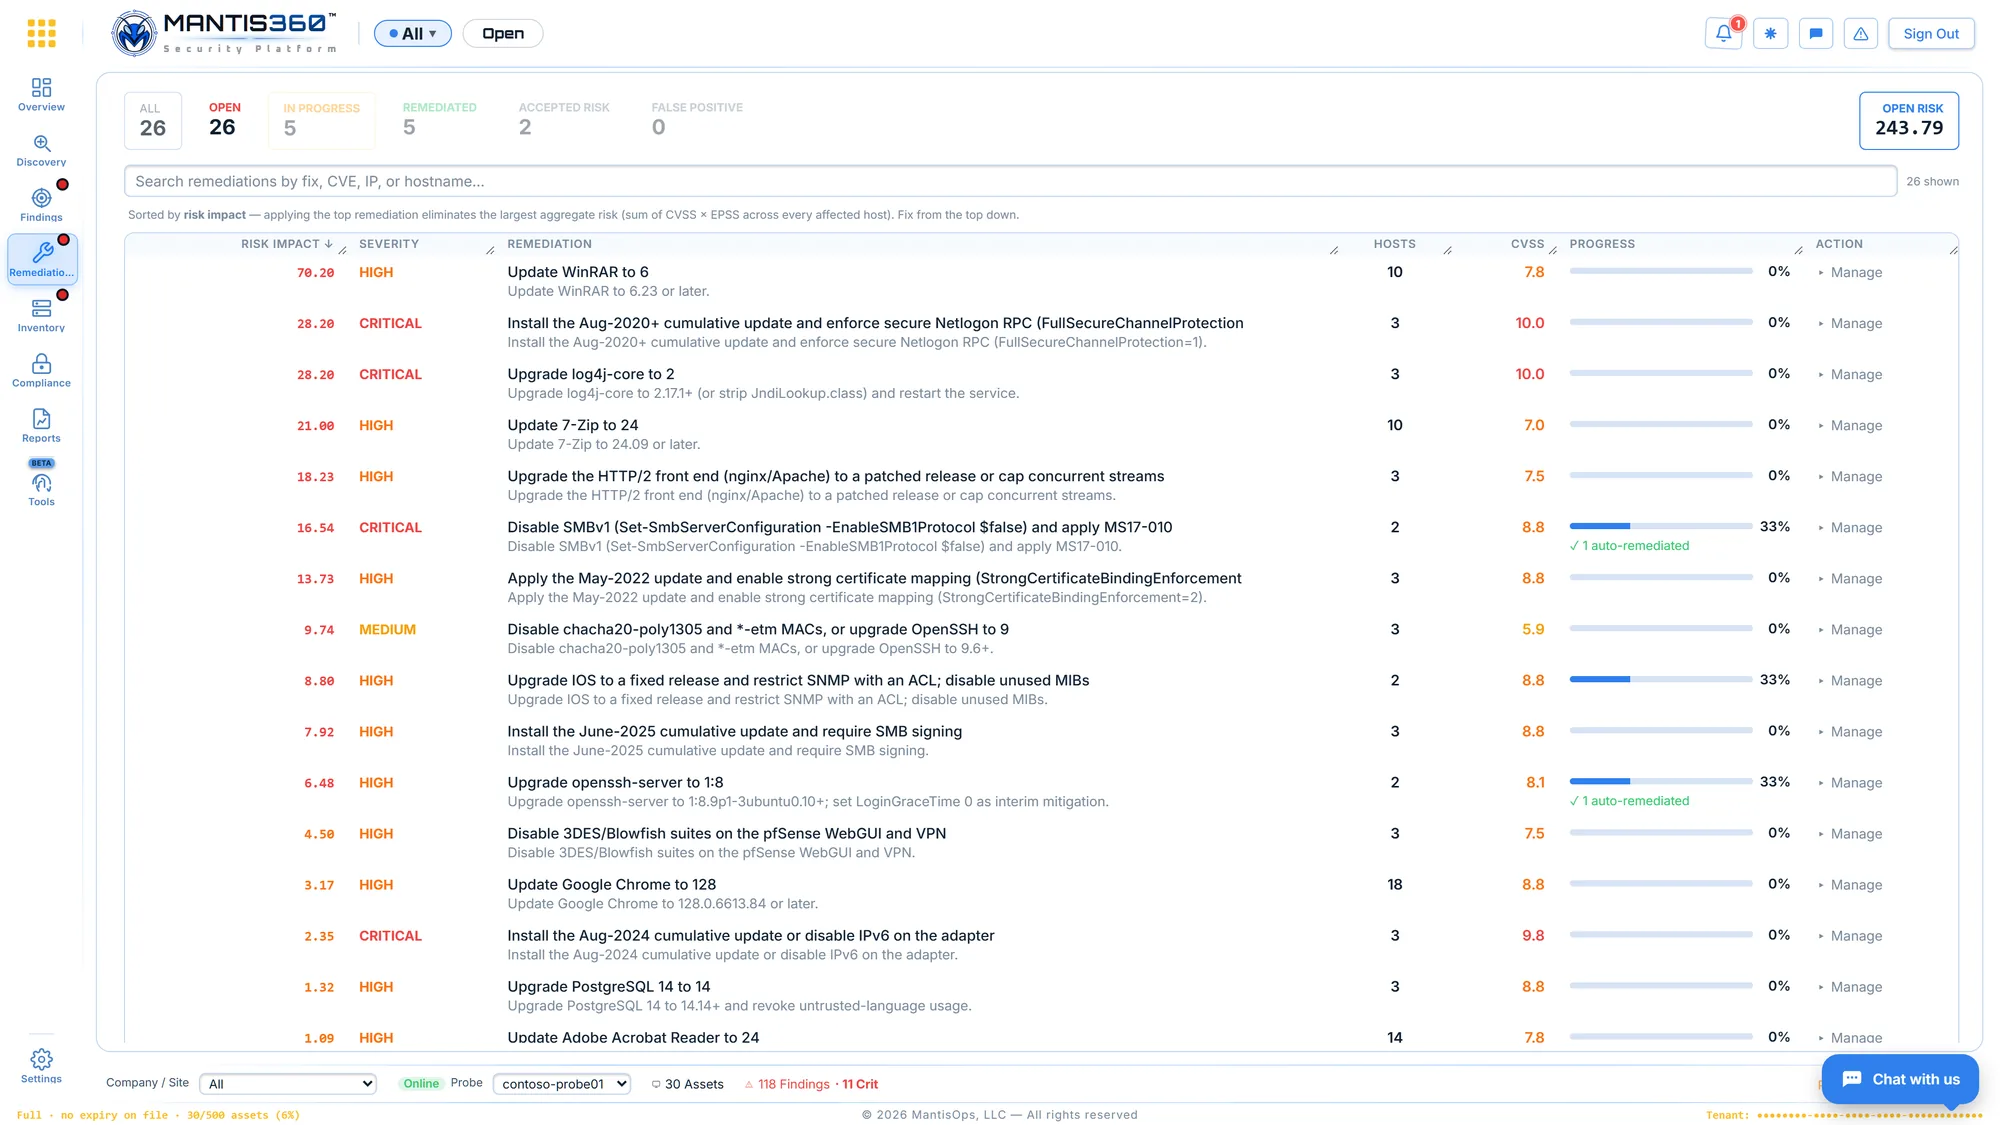Screen dimensions: 2000x1125
Task: Select Remediation wrench icon
Action: (42, 252)
